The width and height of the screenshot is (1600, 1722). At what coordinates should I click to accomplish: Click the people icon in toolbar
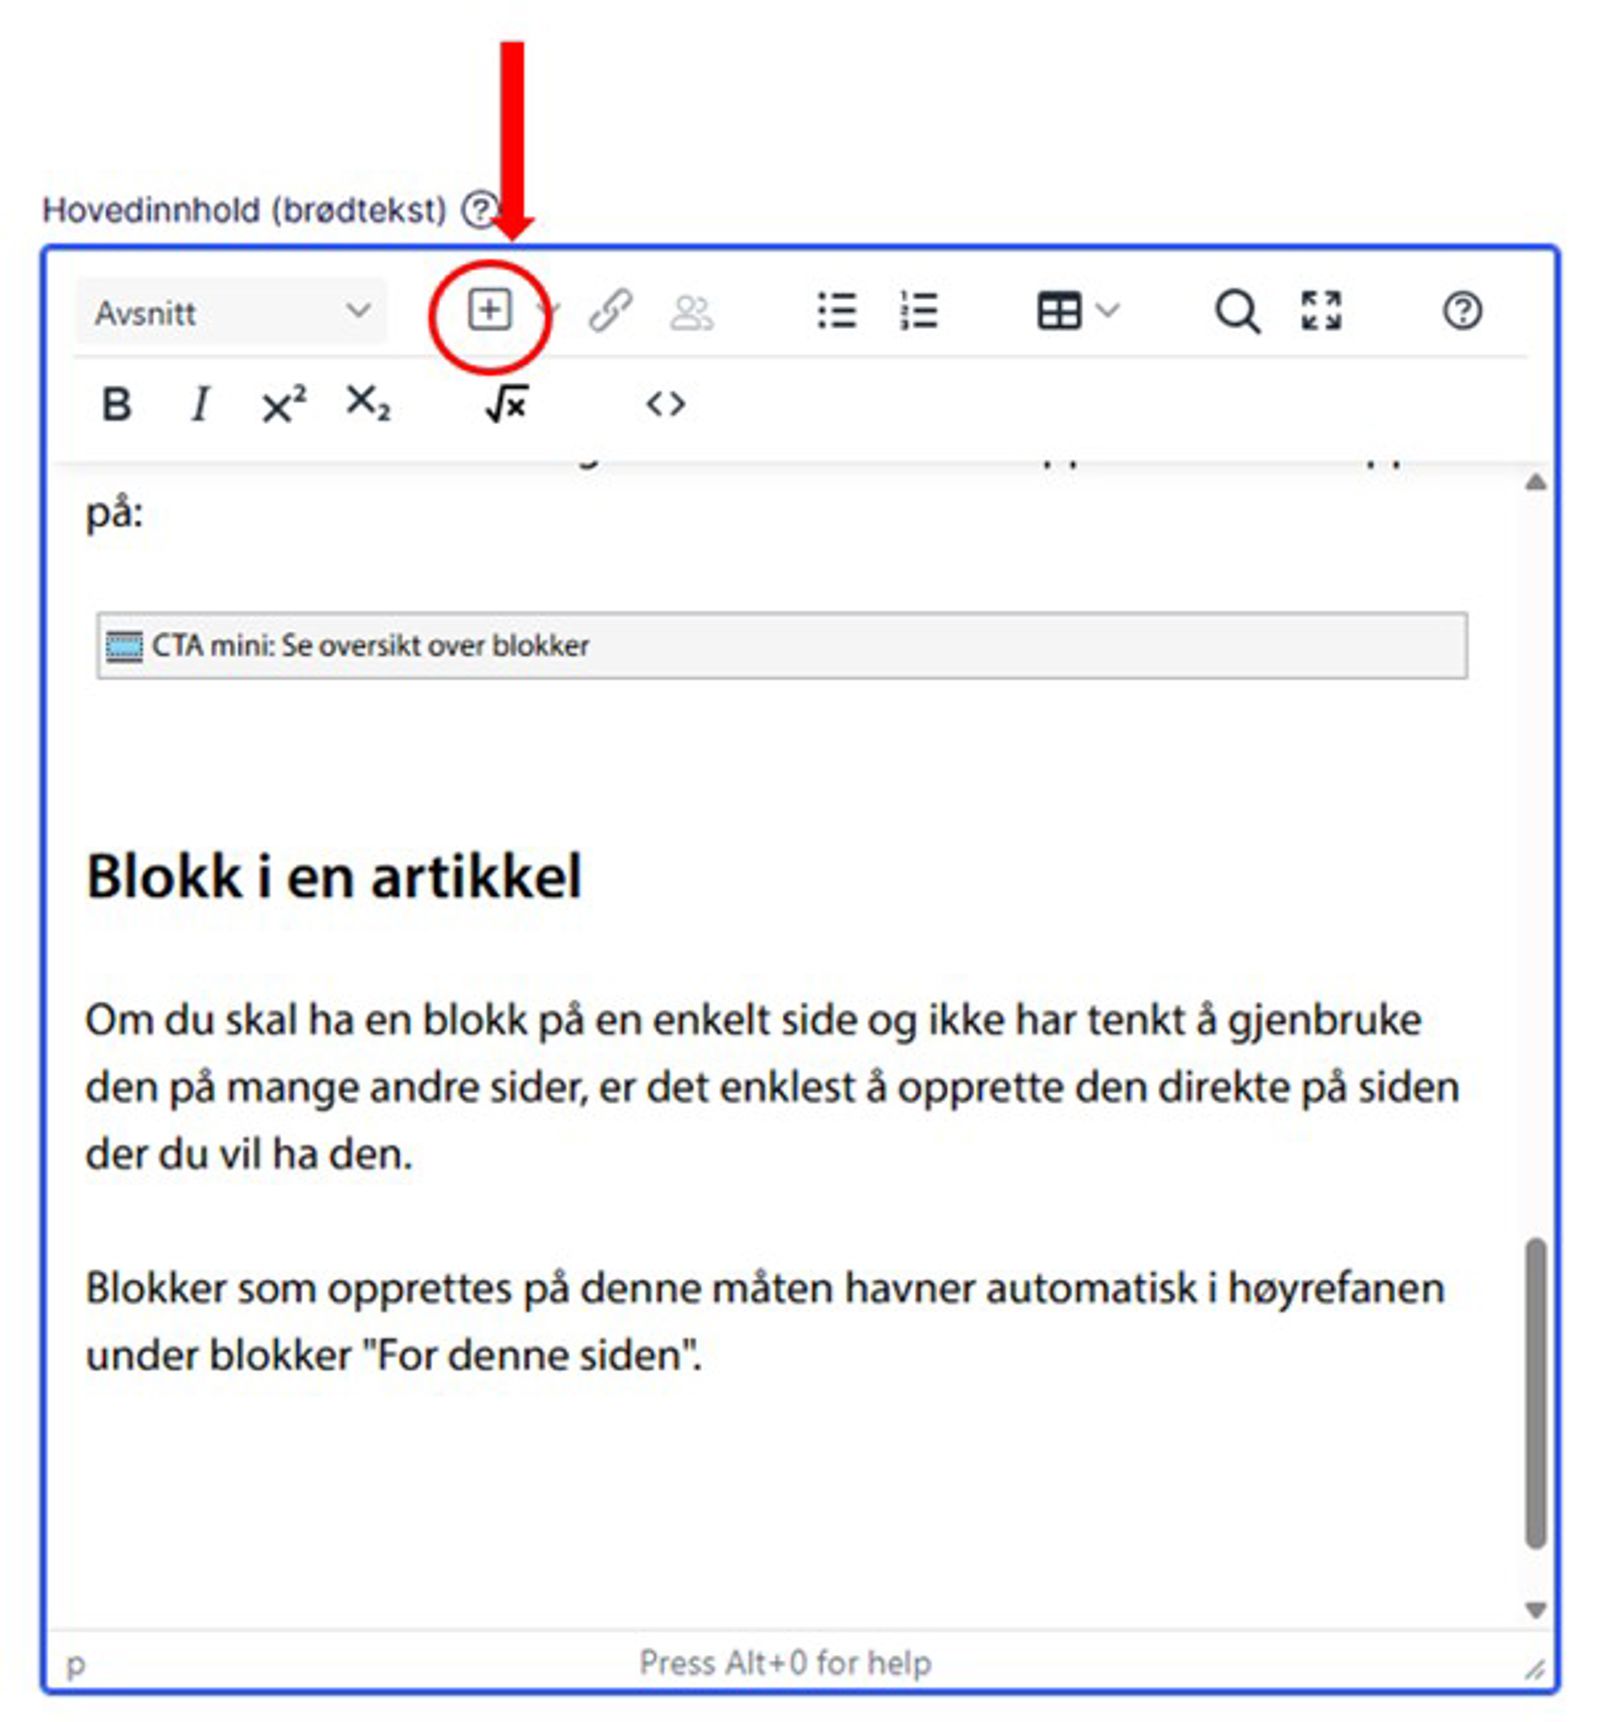pyautogui.click(x=691, y=312)
